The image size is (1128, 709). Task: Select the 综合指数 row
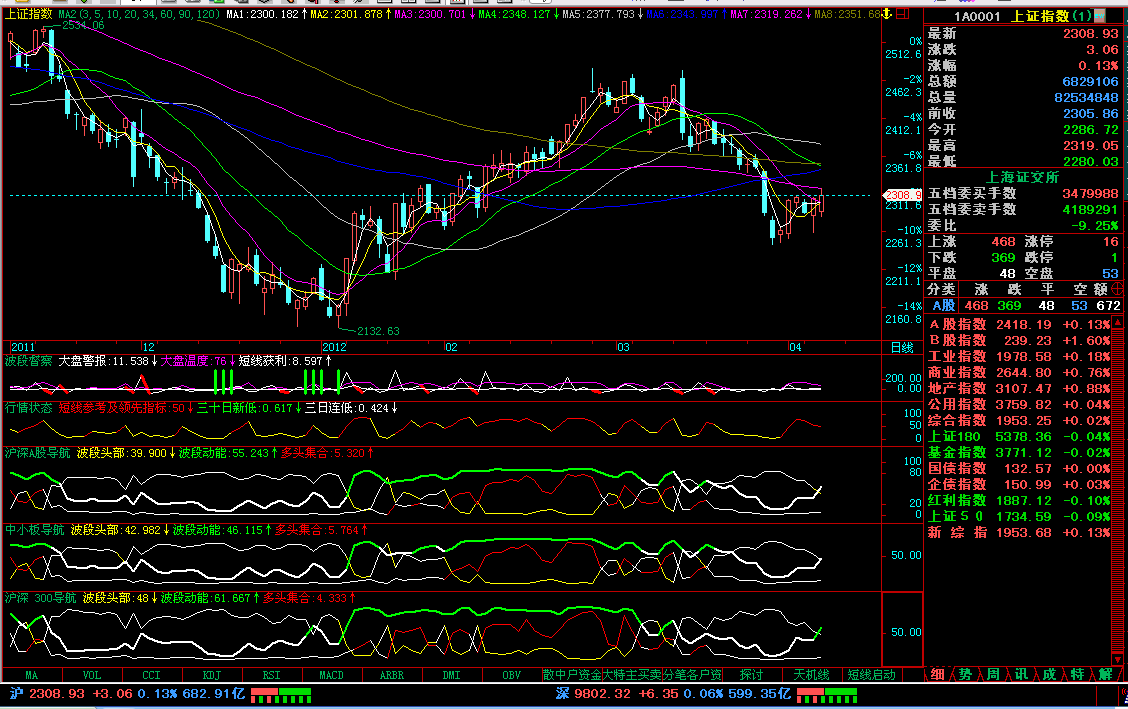click(x=1019, y=421)
